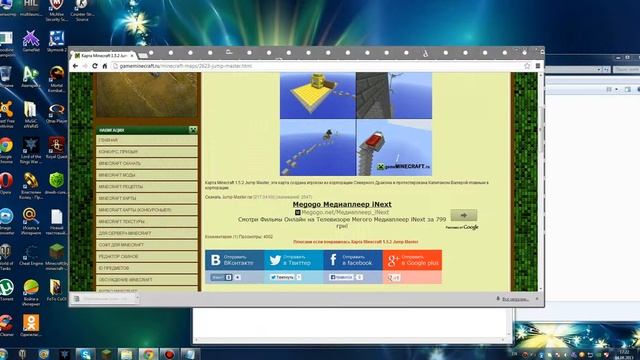
Task: Open the Mortal Kombat desktop shortcut
Action: (56, 79)
